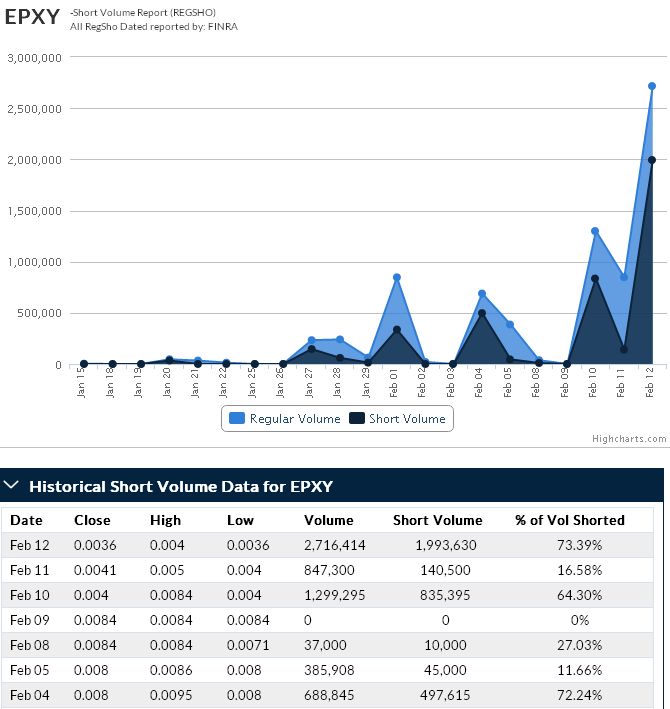This screenshot has width=670, height=709.
Task: Click the Short Volume dark legend swatch
Action: tap(357, 418)
